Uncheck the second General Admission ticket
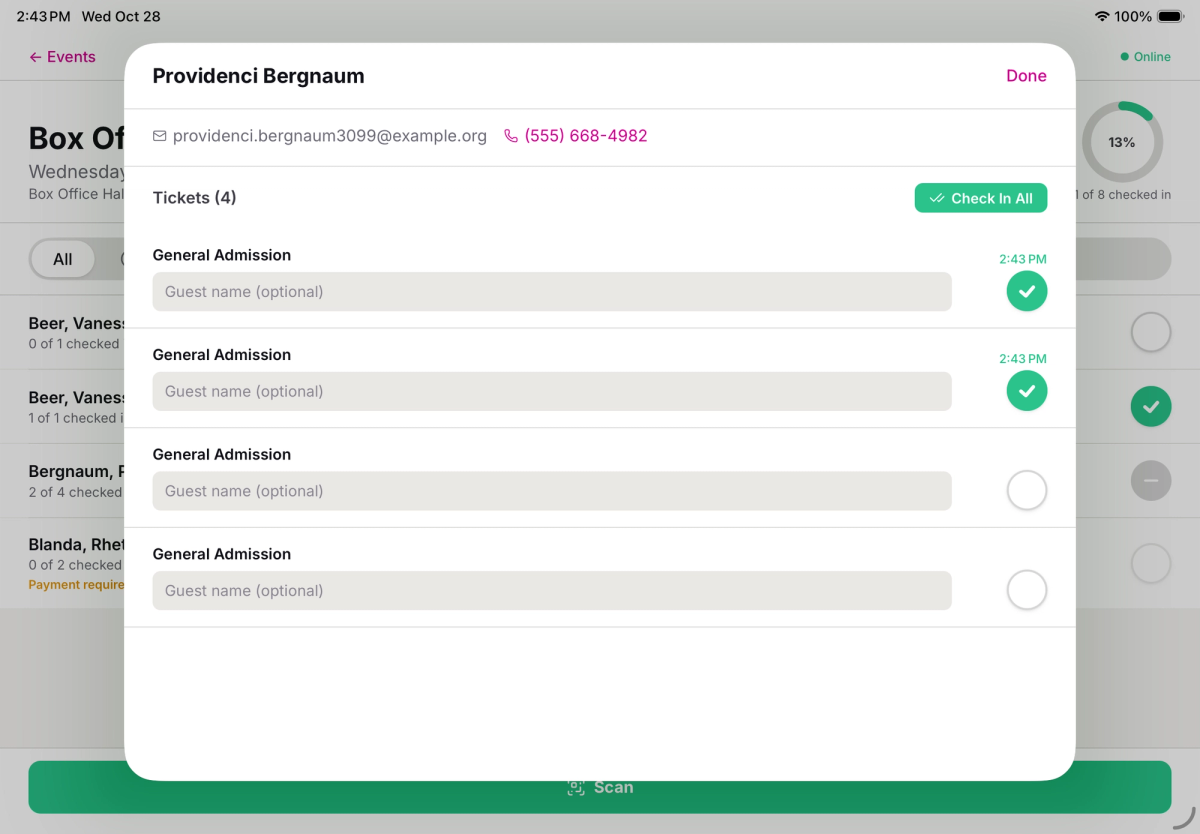 1027,391
